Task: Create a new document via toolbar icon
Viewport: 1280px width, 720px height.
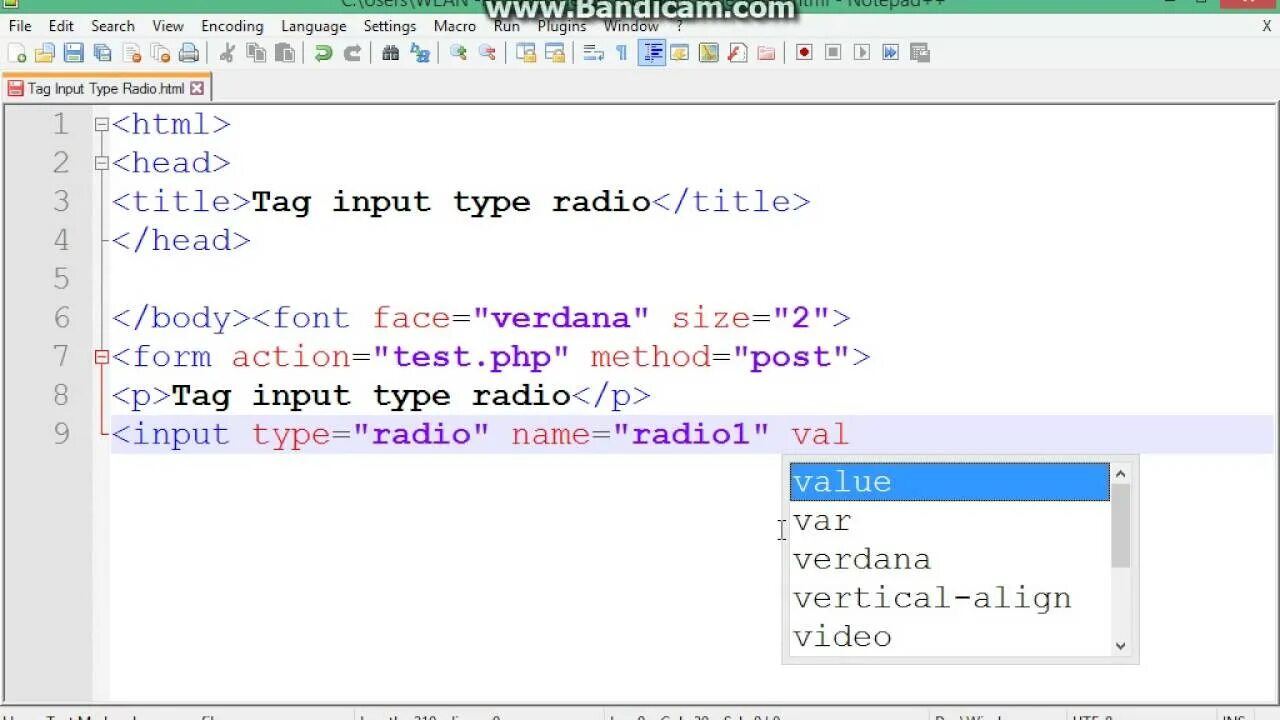Action: [17, 53]
